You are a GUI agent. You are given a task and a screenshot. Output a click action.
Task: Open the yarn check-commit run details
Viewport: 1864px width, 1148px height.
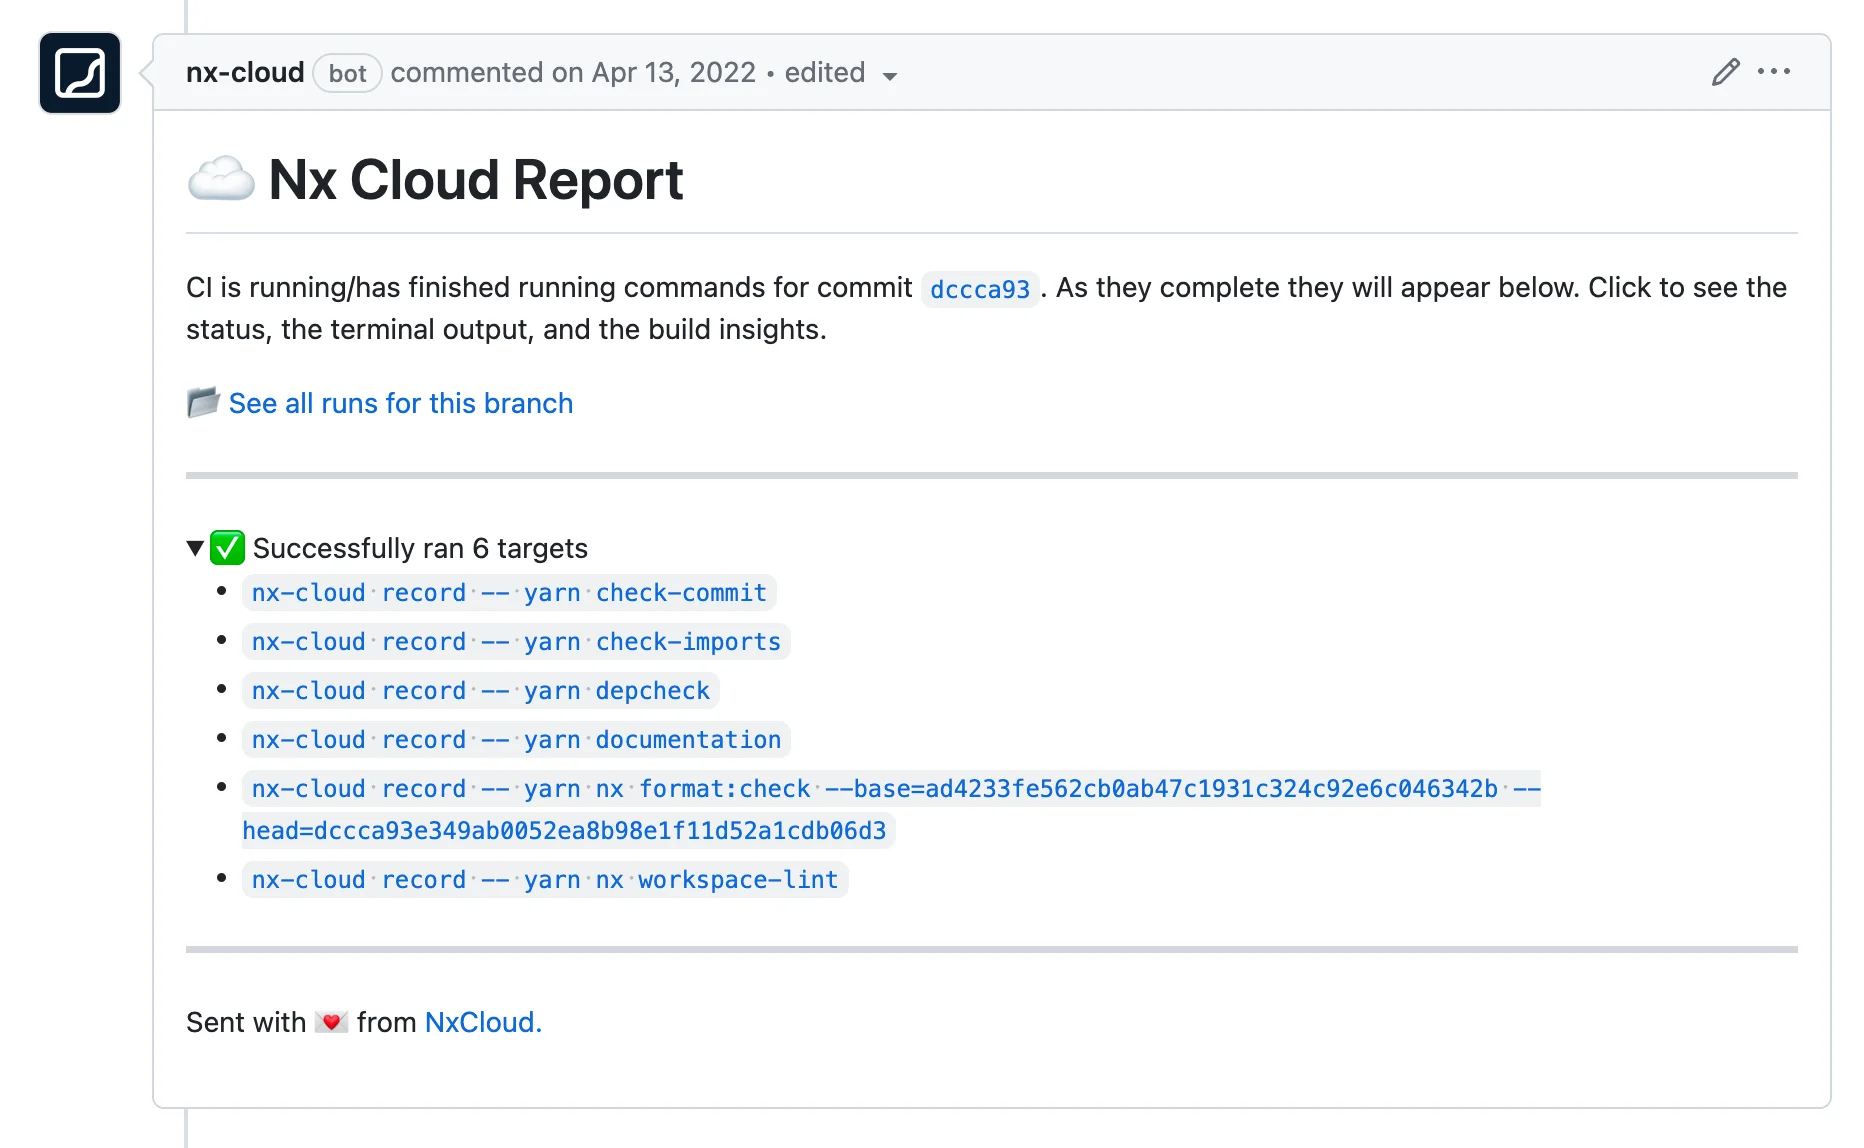click(508, 592)
